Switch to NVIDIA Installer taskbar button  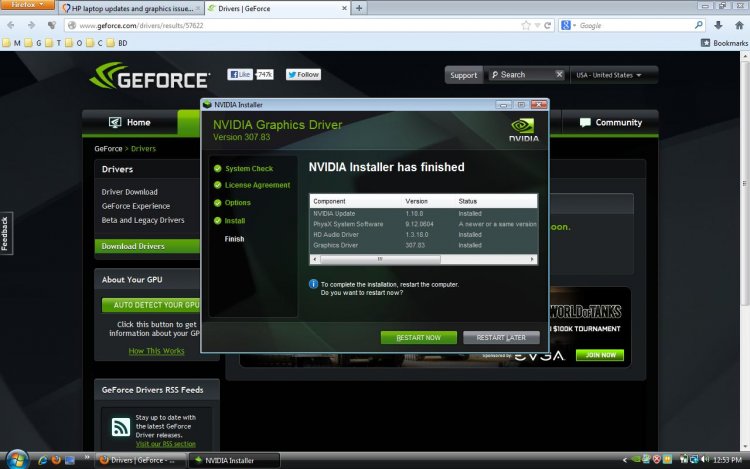coord(233,460)
